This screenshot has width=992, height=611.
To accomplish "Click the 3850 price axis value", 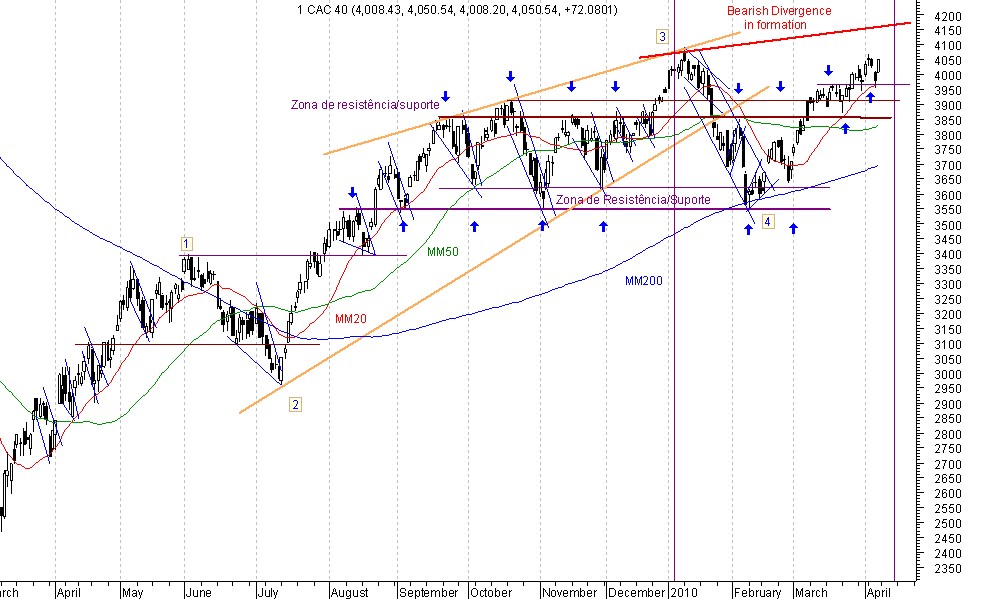I will click(947, 121).
